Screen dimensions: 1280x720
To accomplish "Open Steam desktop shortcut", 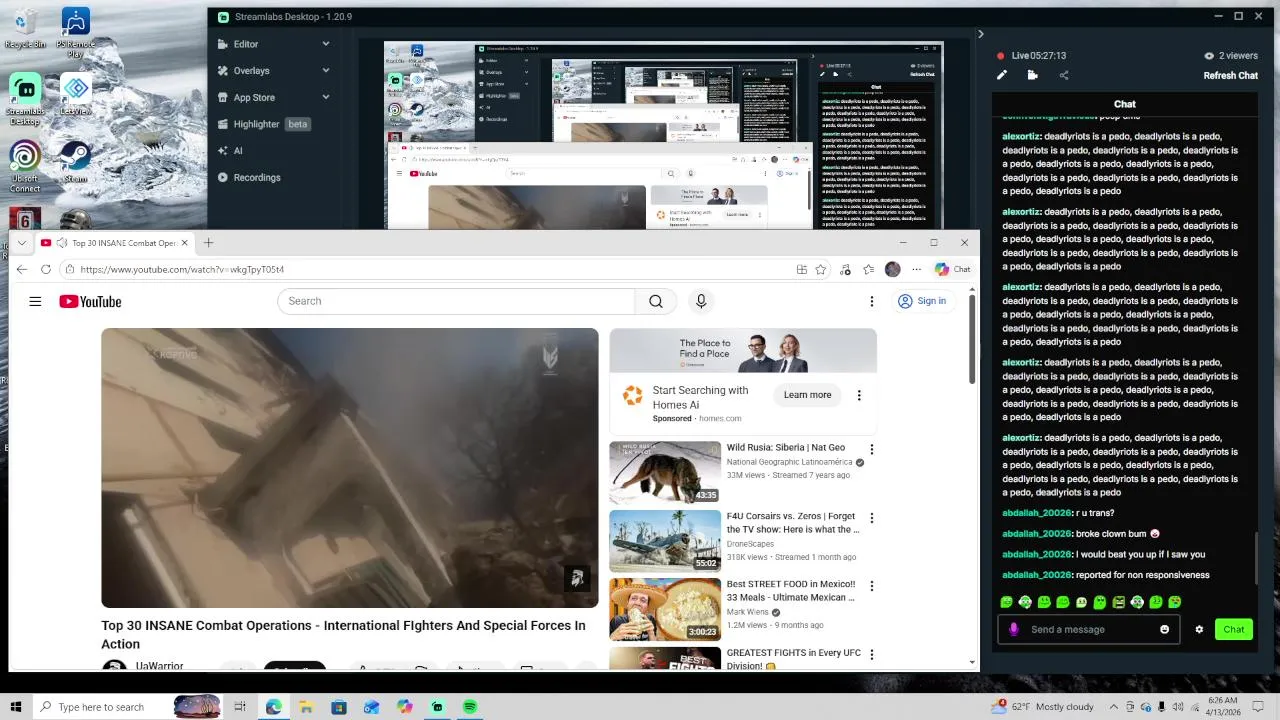I will pos(75,163).
